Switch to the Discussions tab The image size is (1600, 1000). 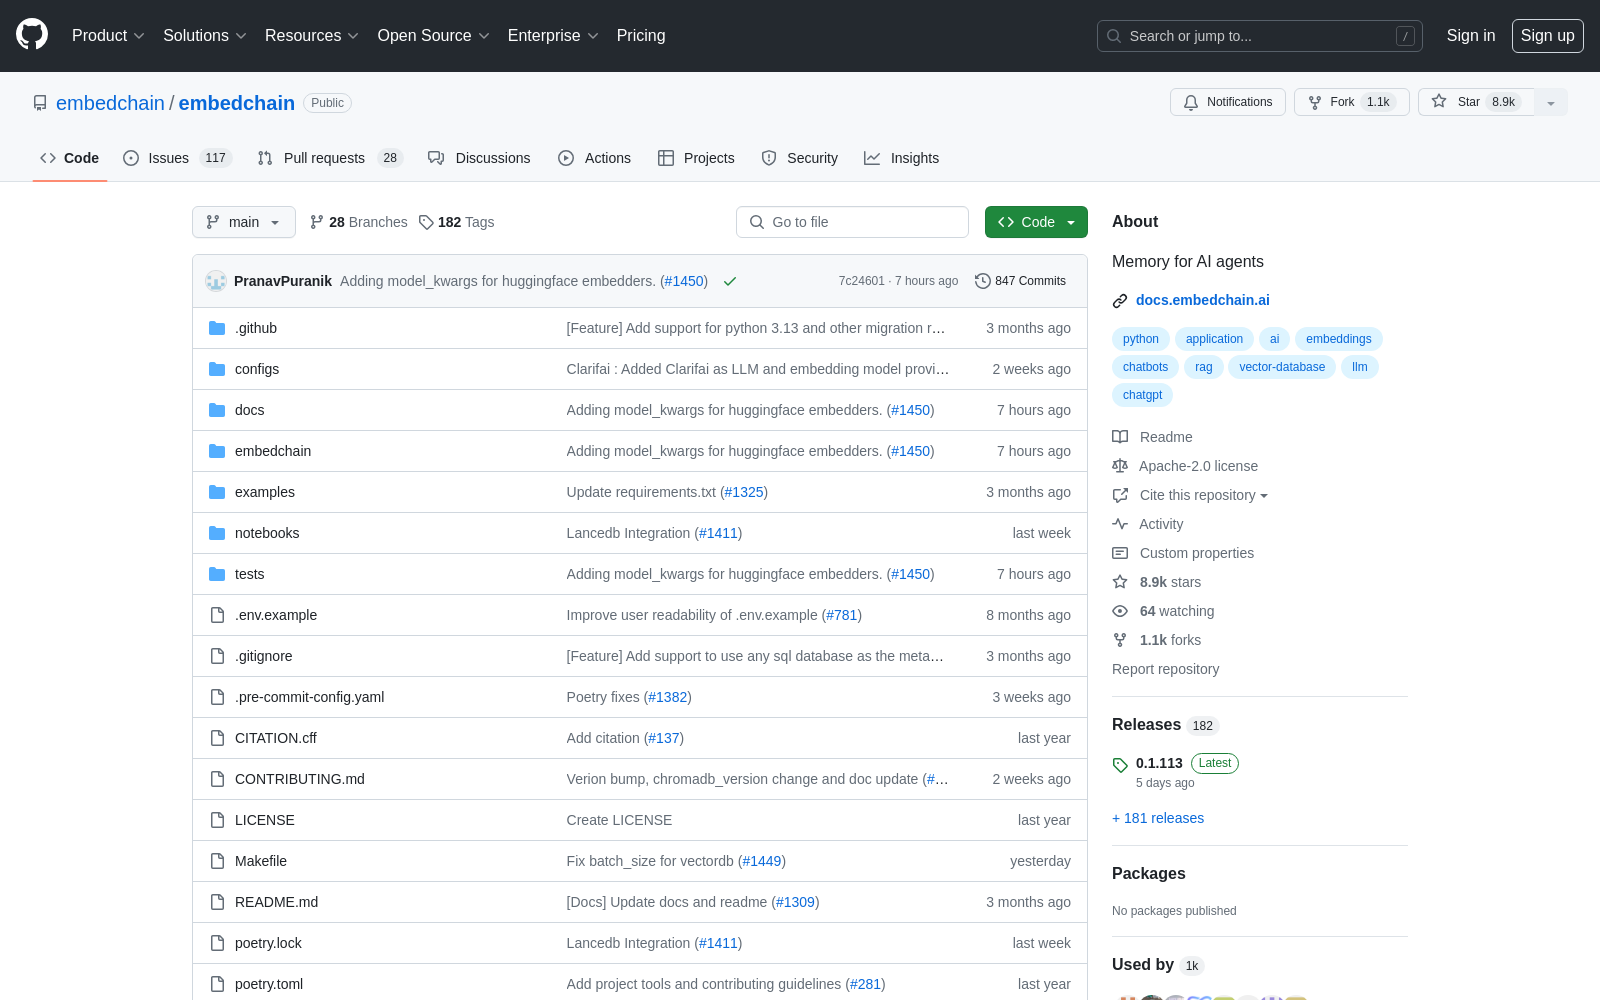pyautogui.click(x=479, y=158)
